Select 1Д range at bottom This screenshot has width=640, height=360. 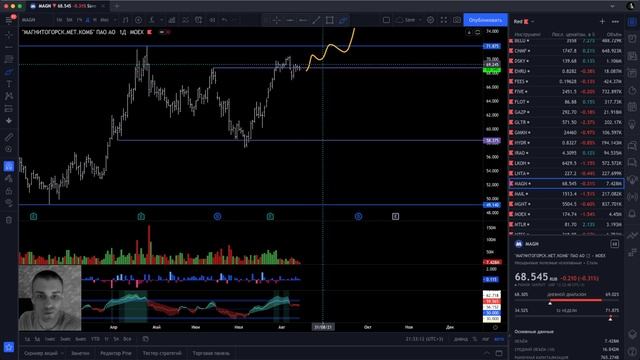pos(27,339)
